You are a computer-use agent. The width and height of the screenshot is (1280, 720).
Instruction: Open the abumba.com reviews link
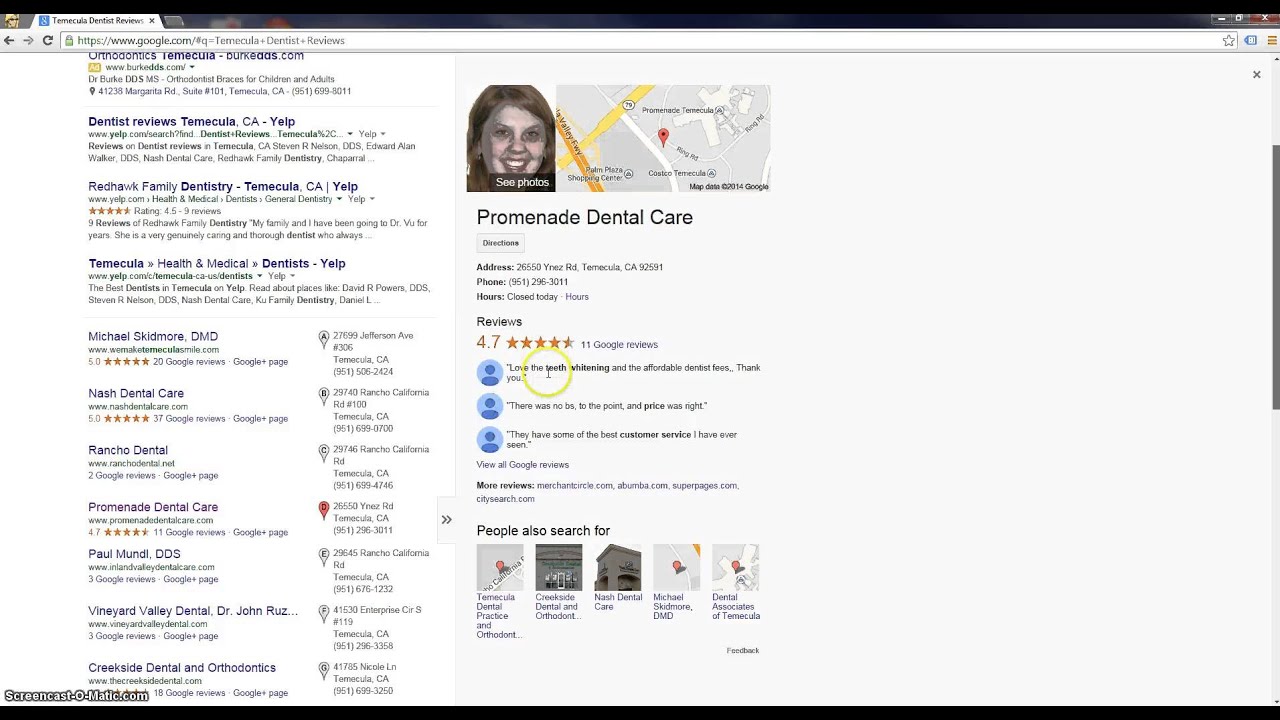(642, 486)
